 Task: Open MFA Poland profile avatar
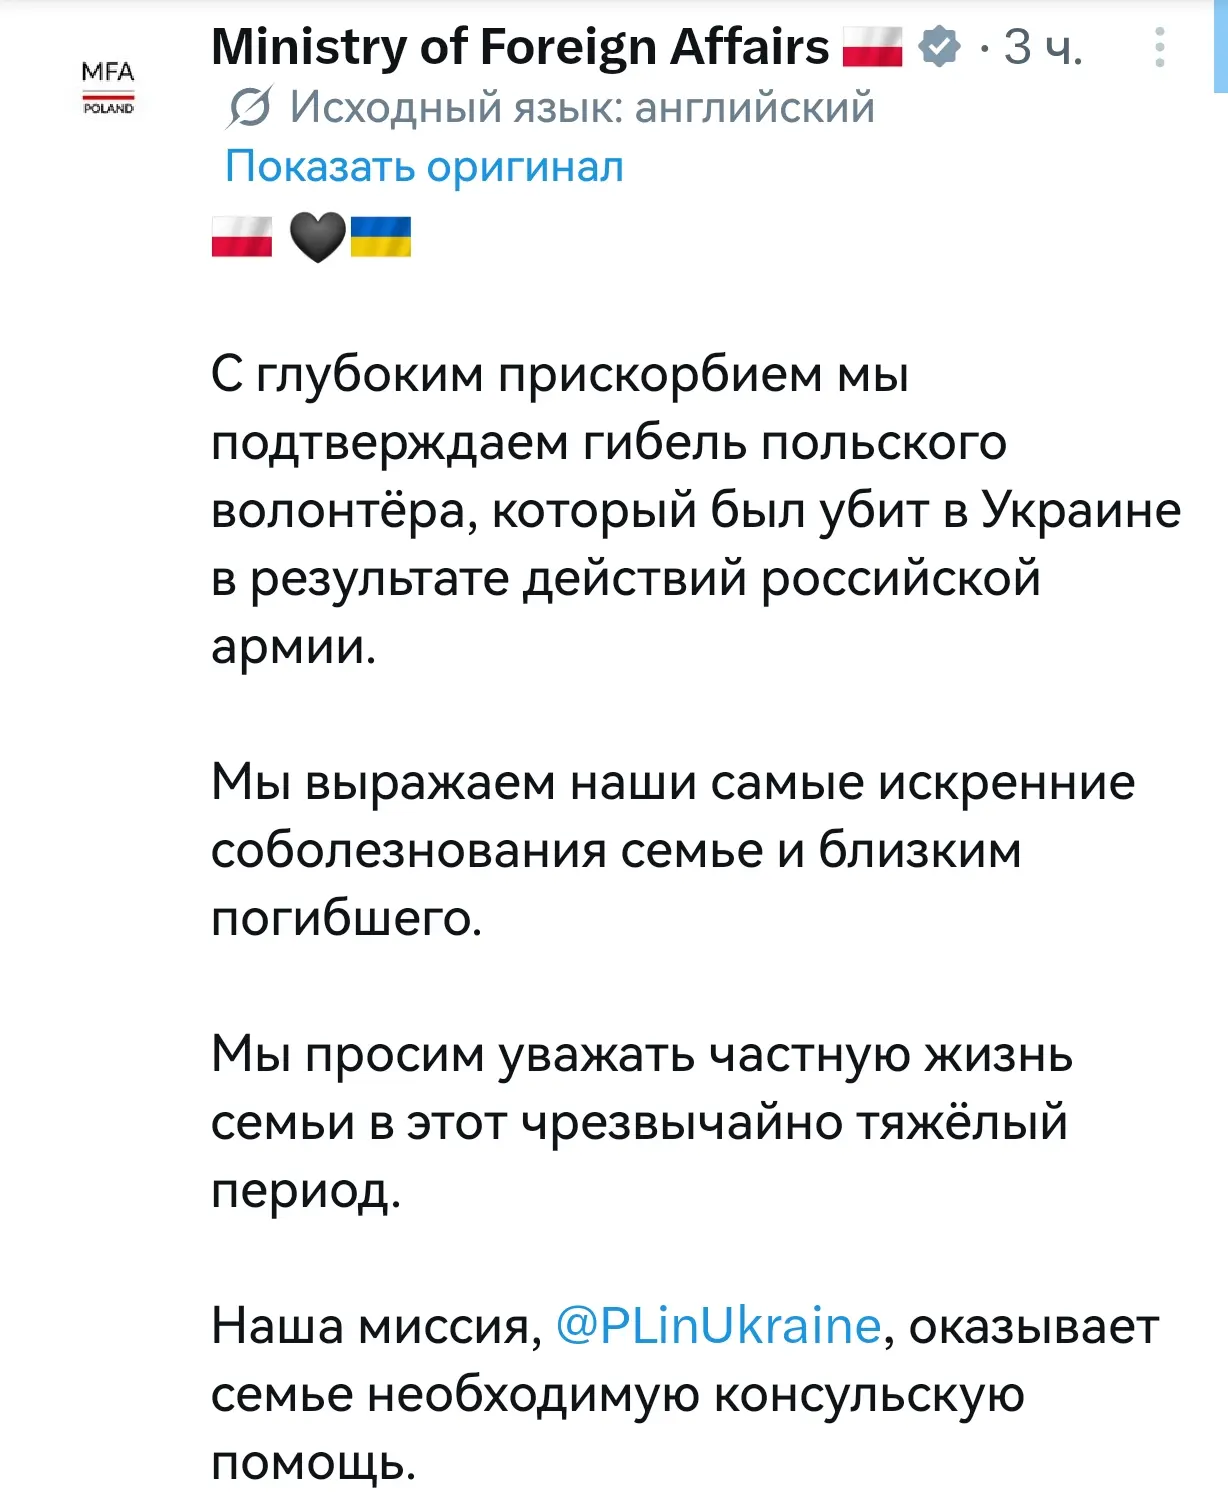click(x=107, y=88)
